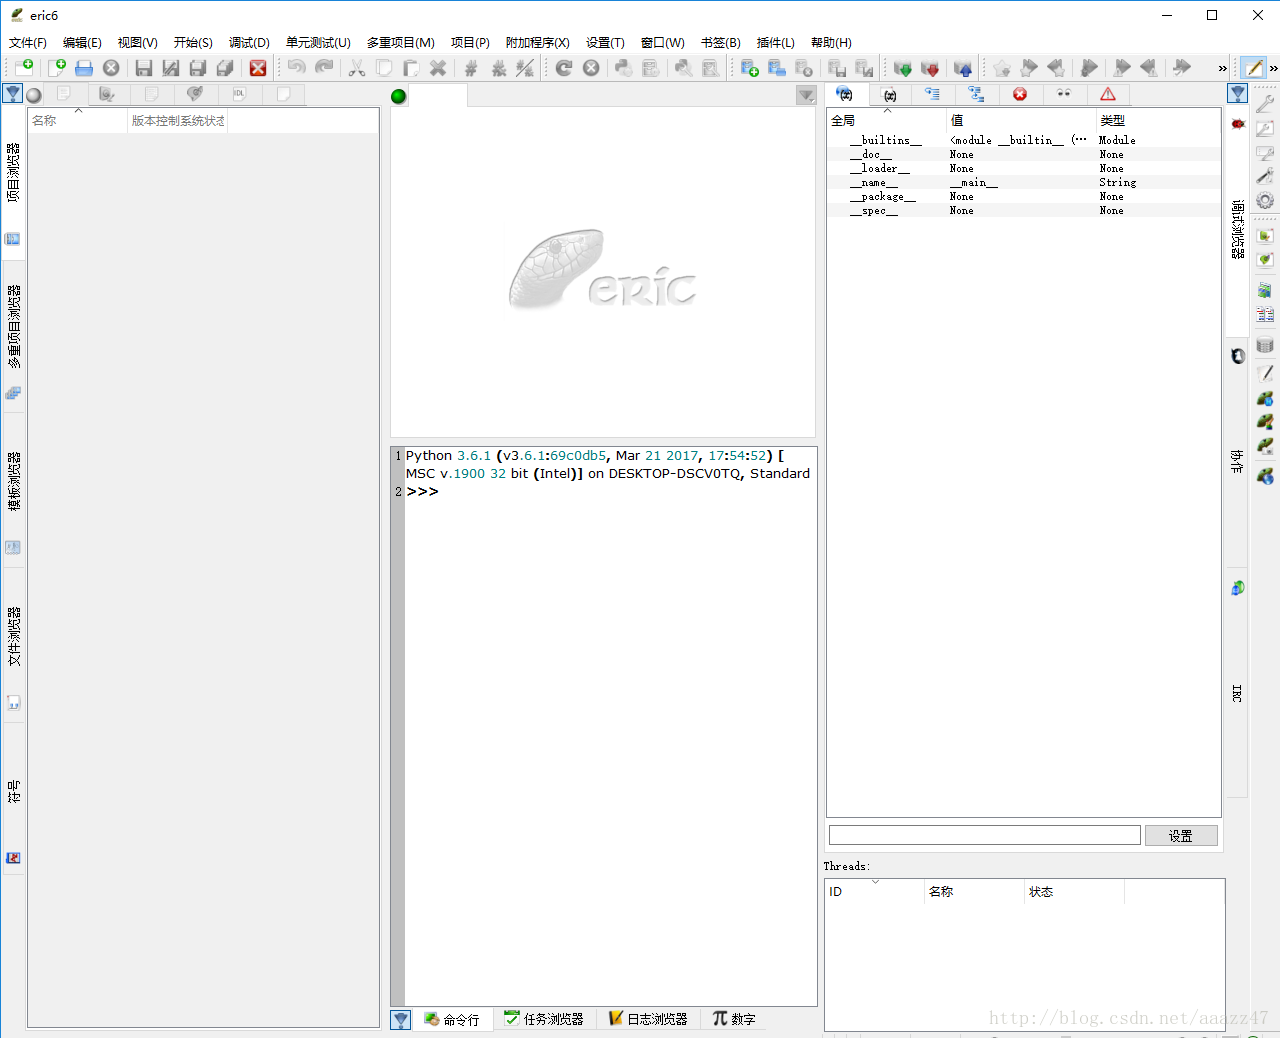The width and height of the screenshot is (1280, 1038).
Task: Open the 调试(D) menu
Action: [x=249, y=42]
